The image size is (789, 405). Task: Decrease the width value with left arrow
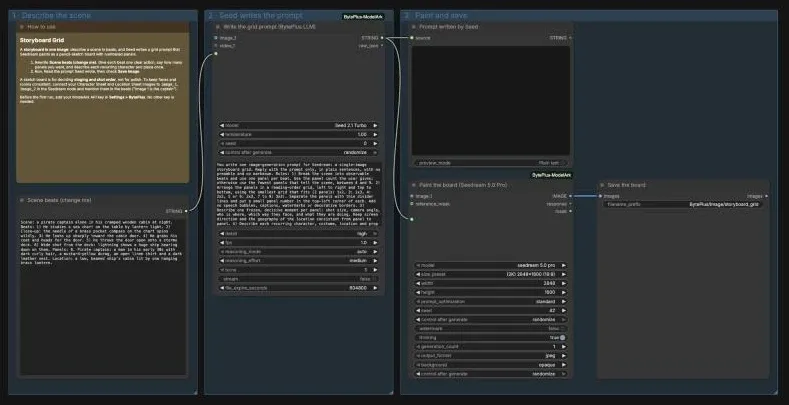pyautogui.click(x=418, y=283)
